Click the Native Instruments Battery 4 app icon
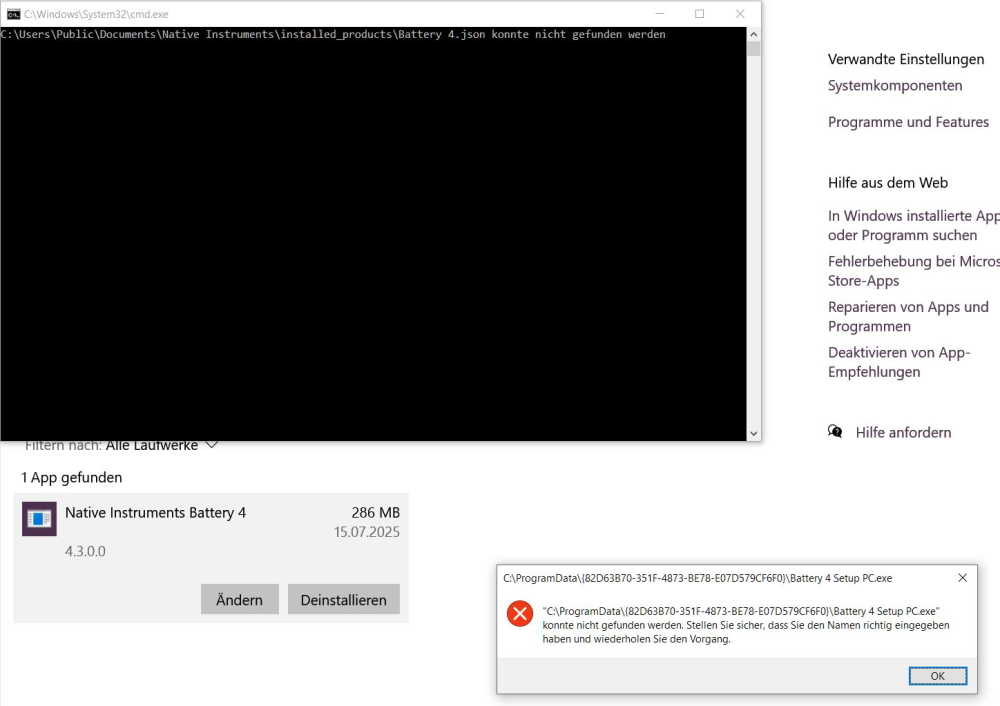 click(39, 518)
